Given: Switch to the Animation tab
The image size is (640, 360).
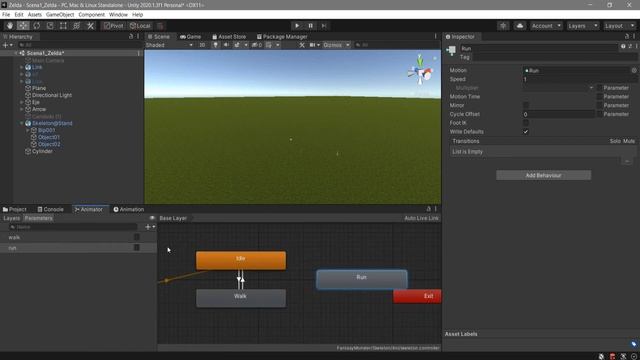Looking at the screenshot, I should click(x=129, y=209).
